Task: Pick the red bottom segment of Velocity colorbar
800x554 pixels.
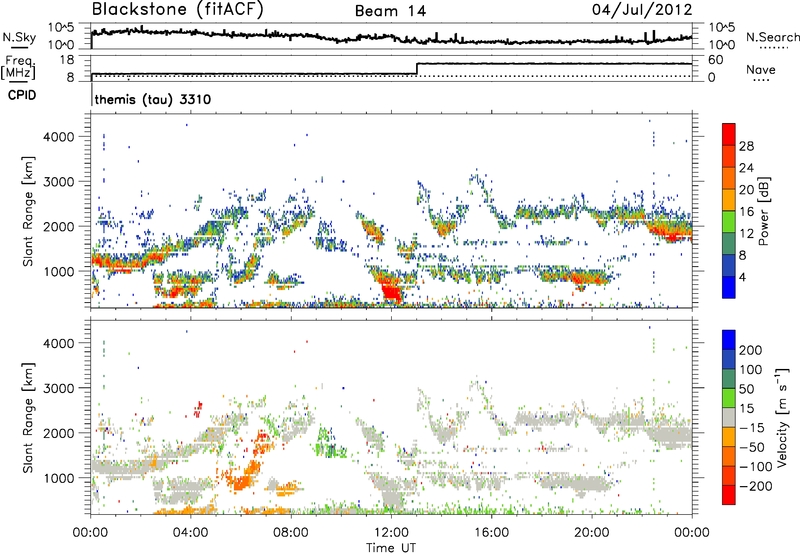Action: coord(729,495)
